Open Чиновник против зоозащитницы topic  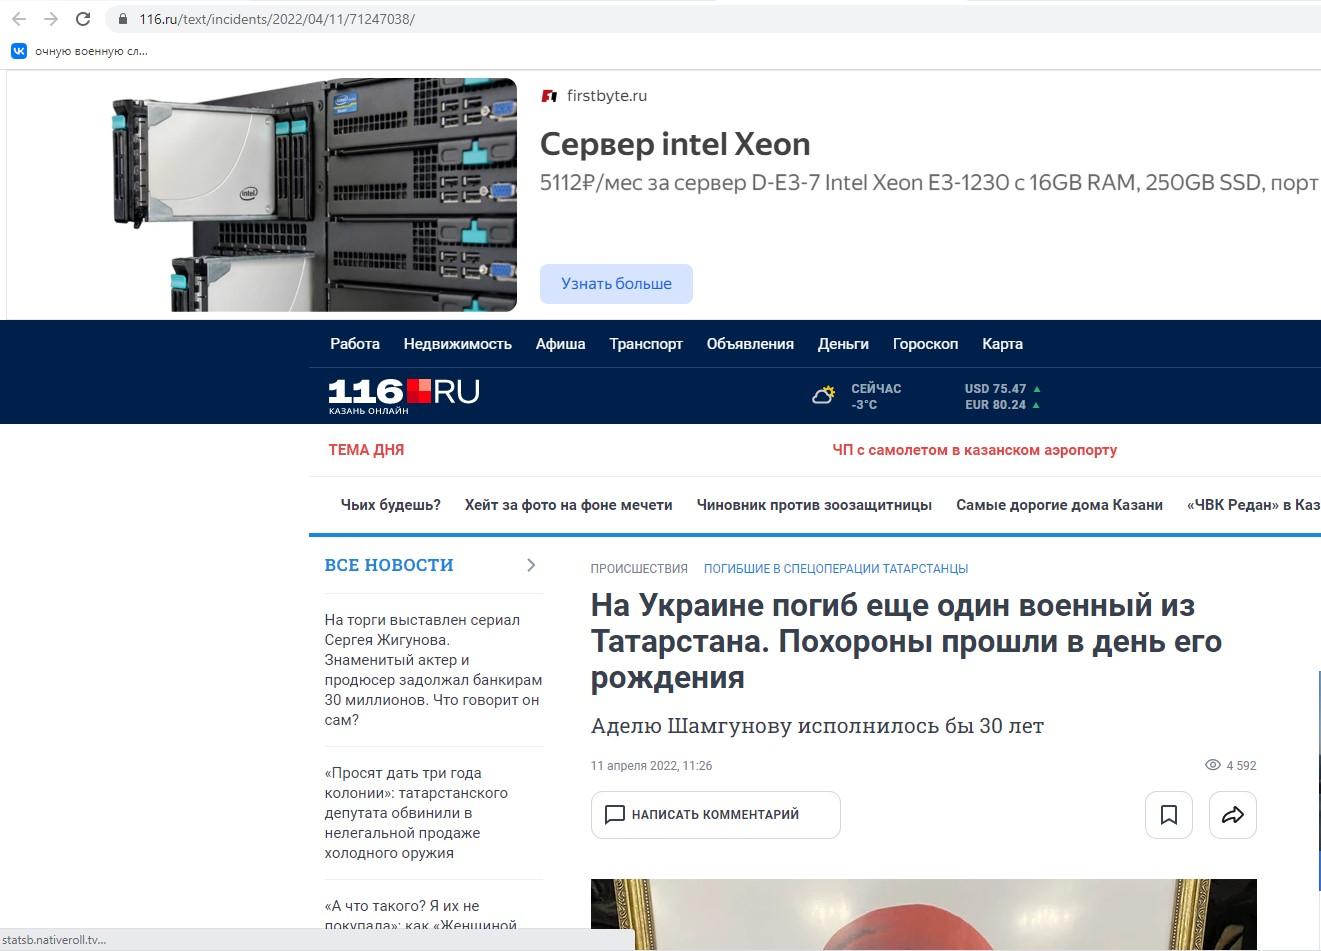coord(814,505)
